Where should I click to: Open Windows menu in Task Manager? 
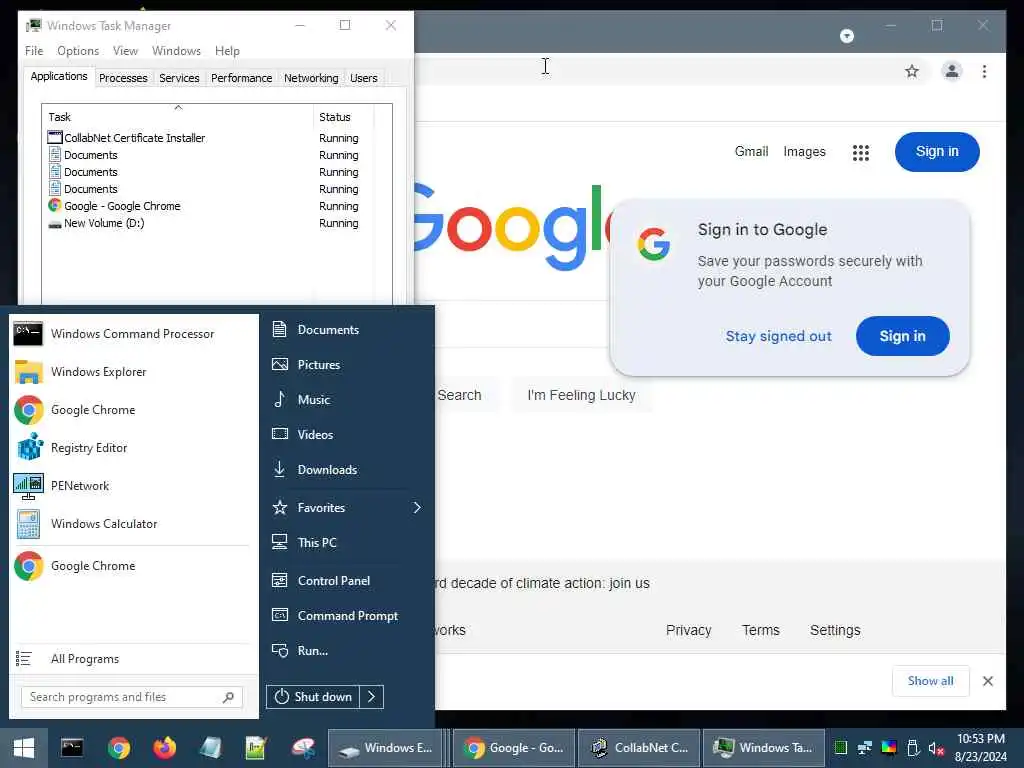point(176,51)
